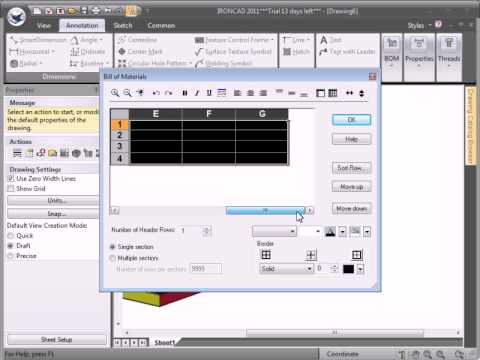
Task: Choose the Multiple sections option
Action: point(113,258)
